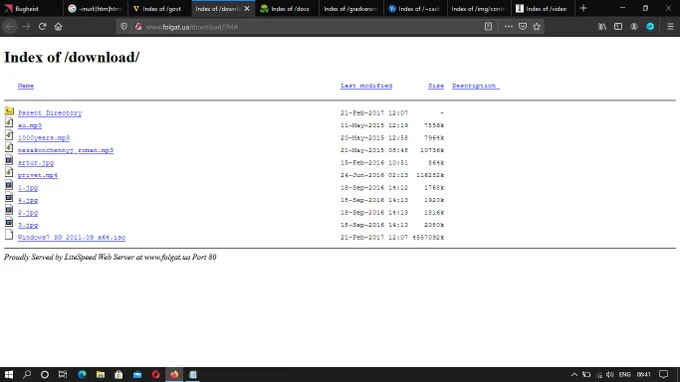Click the Parent Directory folder icon
The width and height of the screenshot is (680, 382).
pos(9,111)
